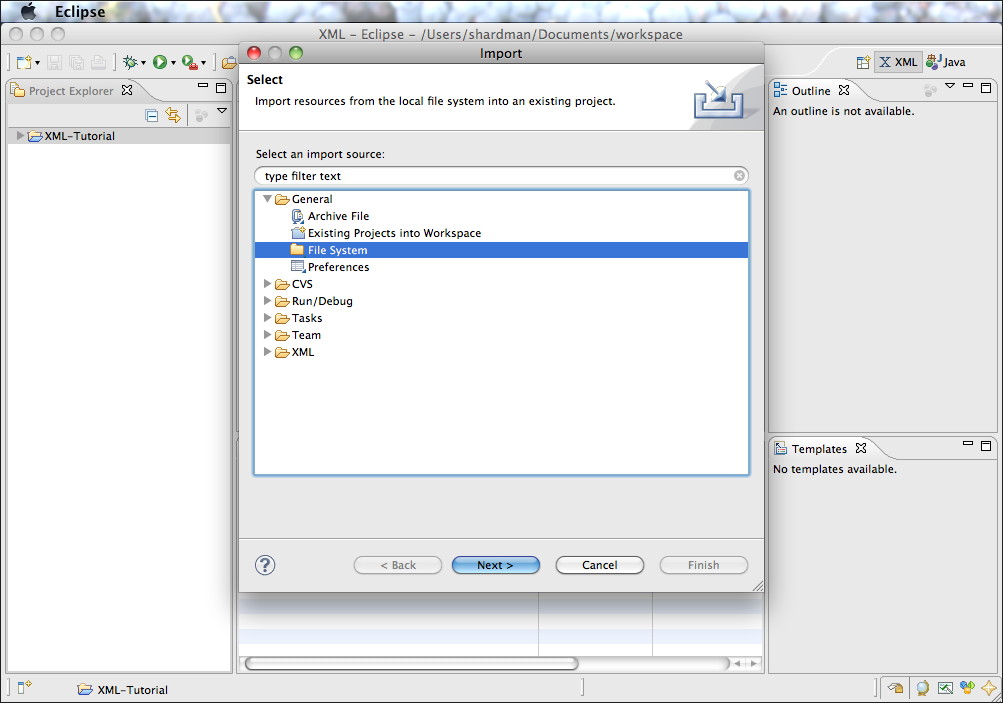Close the Outline view

pos(844,90)
